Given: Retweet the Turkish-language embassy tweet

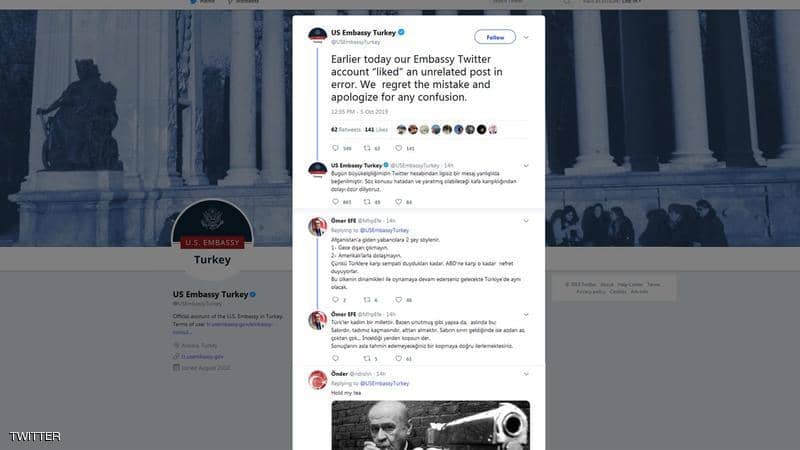Looking at the screenshot, I should click(367, 202).
